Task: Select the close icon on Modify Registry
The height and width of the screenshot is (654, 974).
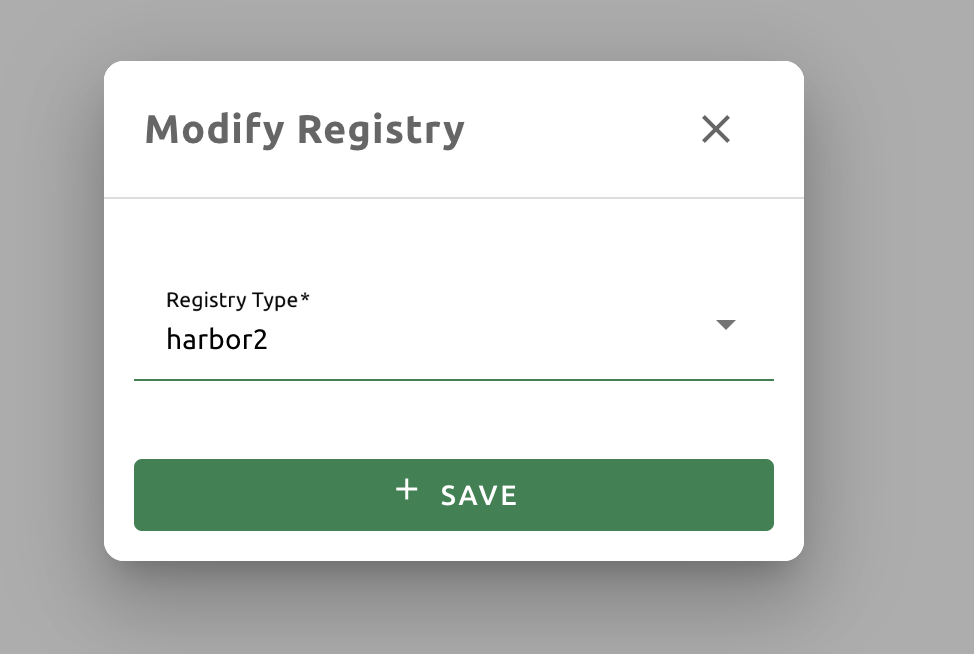Action: (716, 130)
